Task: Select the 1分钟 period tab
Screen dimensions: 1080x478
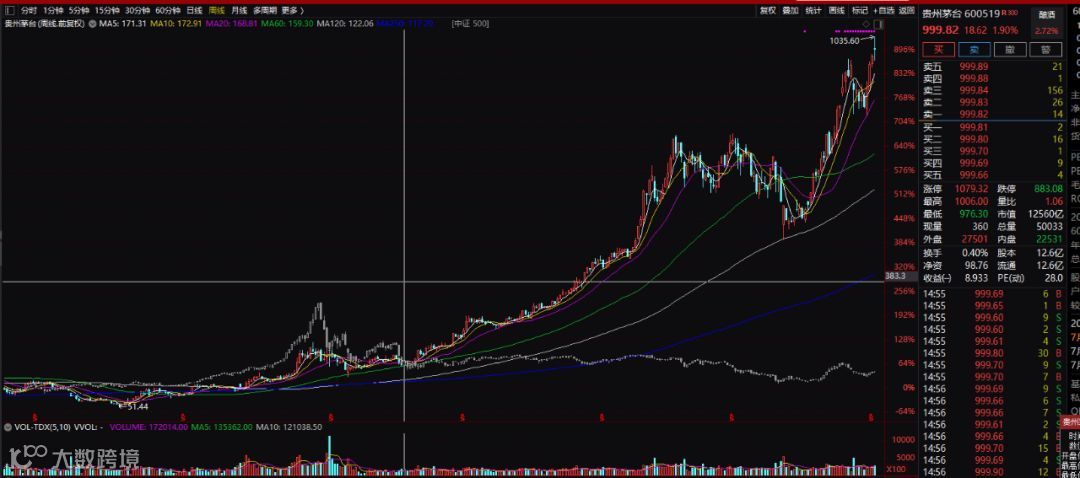Action: coord(53,10)
